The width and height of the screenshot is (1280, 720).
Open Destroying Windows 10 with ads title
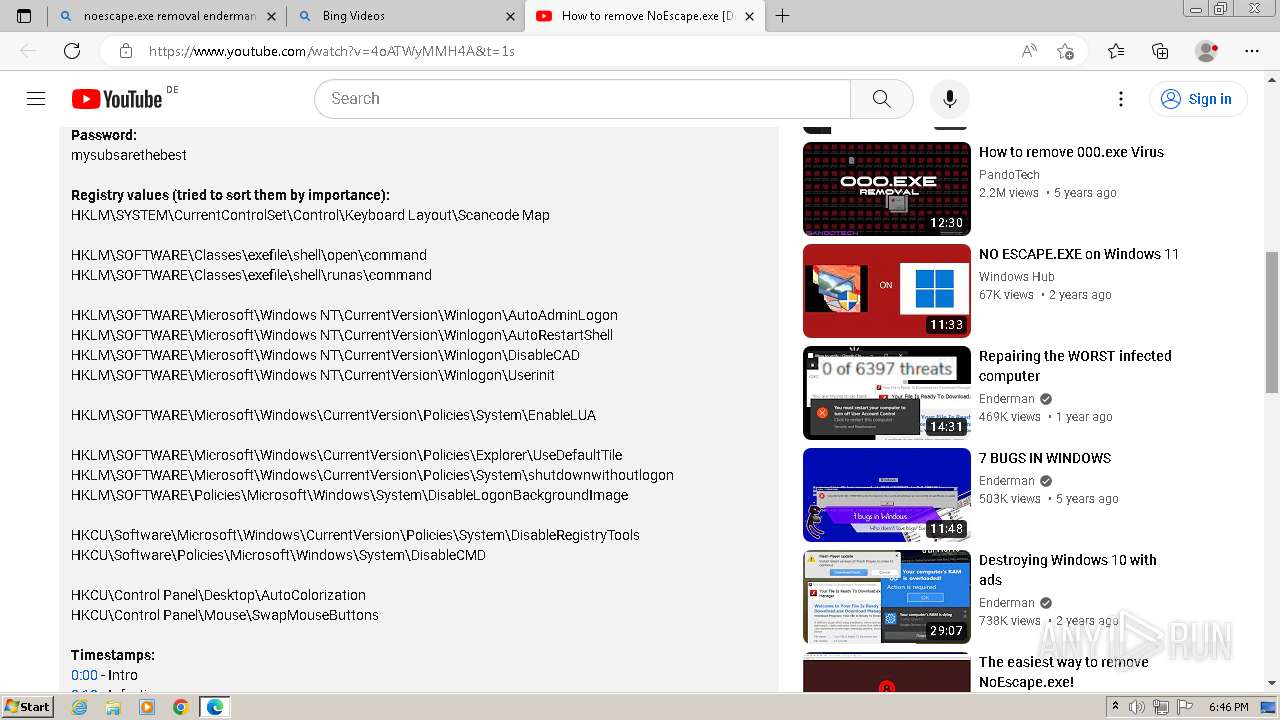click(x=1068, y=570)
